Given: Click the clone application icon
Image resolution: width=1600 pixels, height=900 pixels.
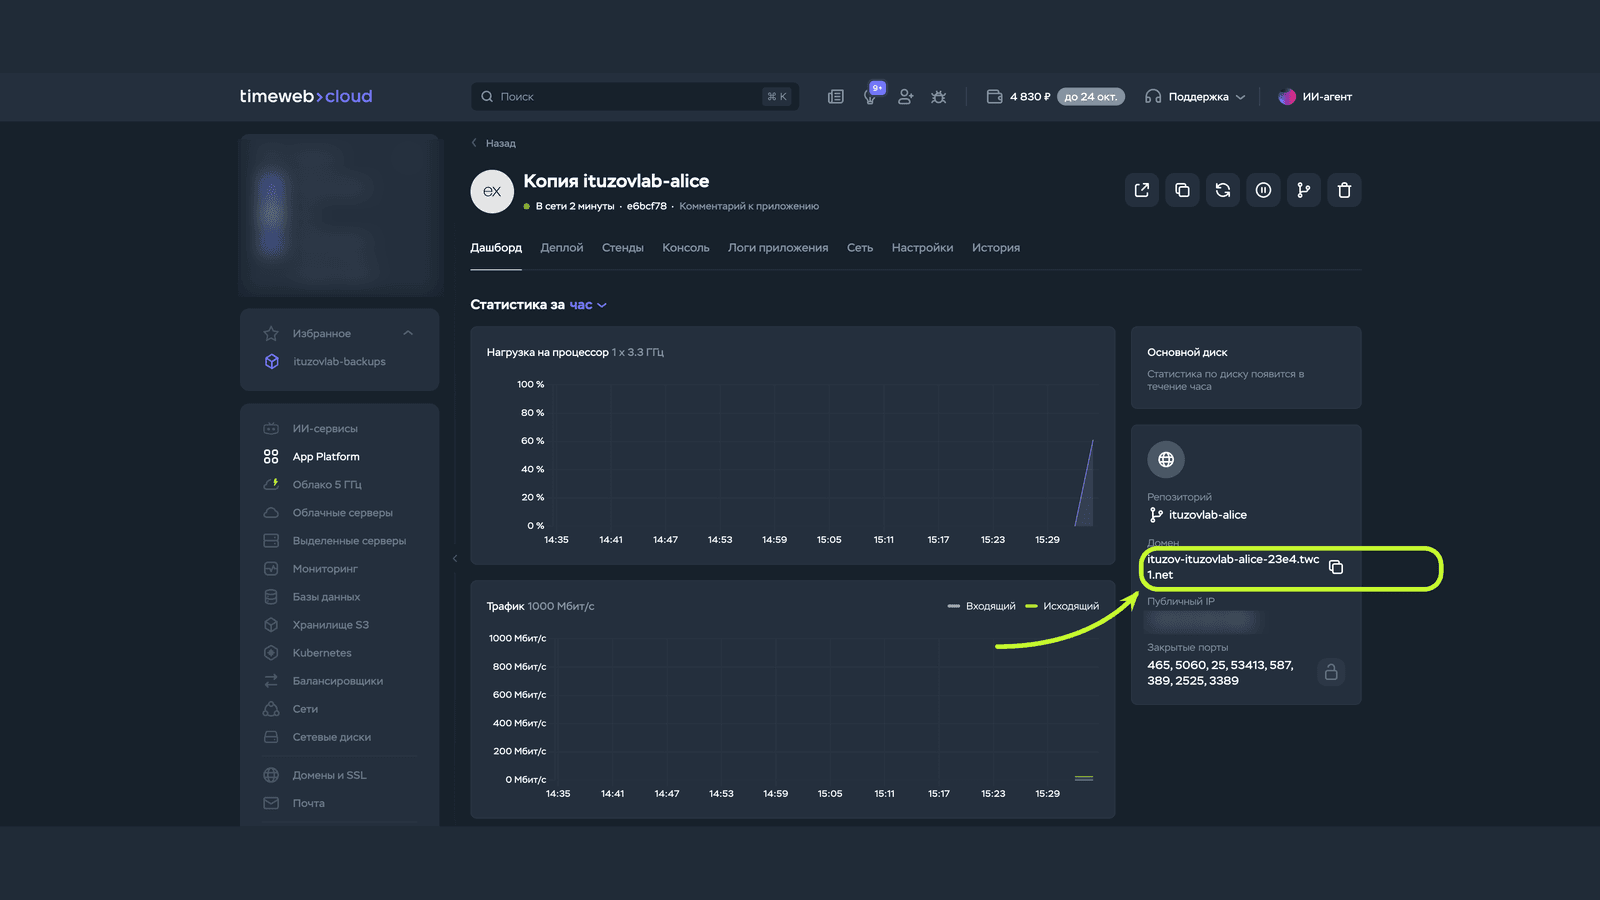Looking at the screenshot, I should (1182, 190).
